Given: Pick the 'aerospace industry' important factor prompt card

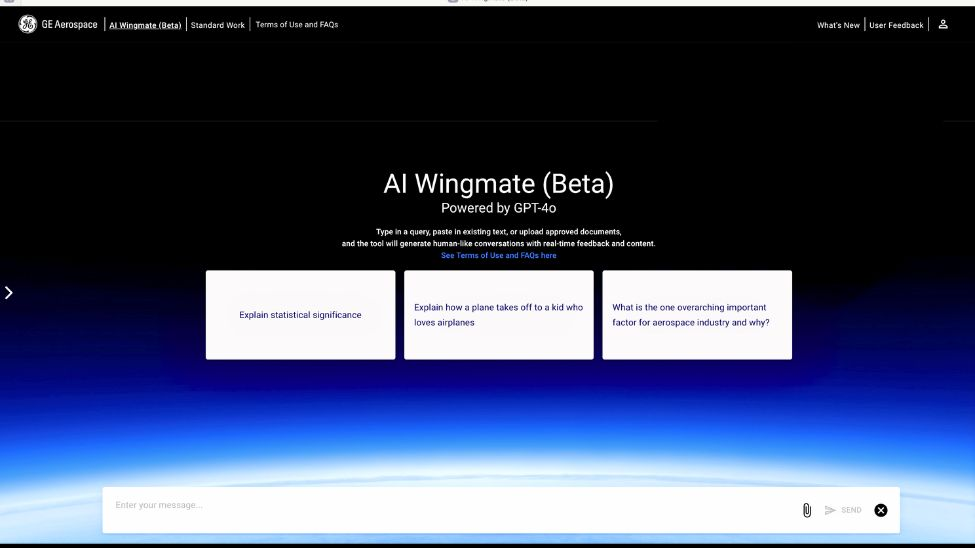Looking at the screenshot, I should click(696, 315).
